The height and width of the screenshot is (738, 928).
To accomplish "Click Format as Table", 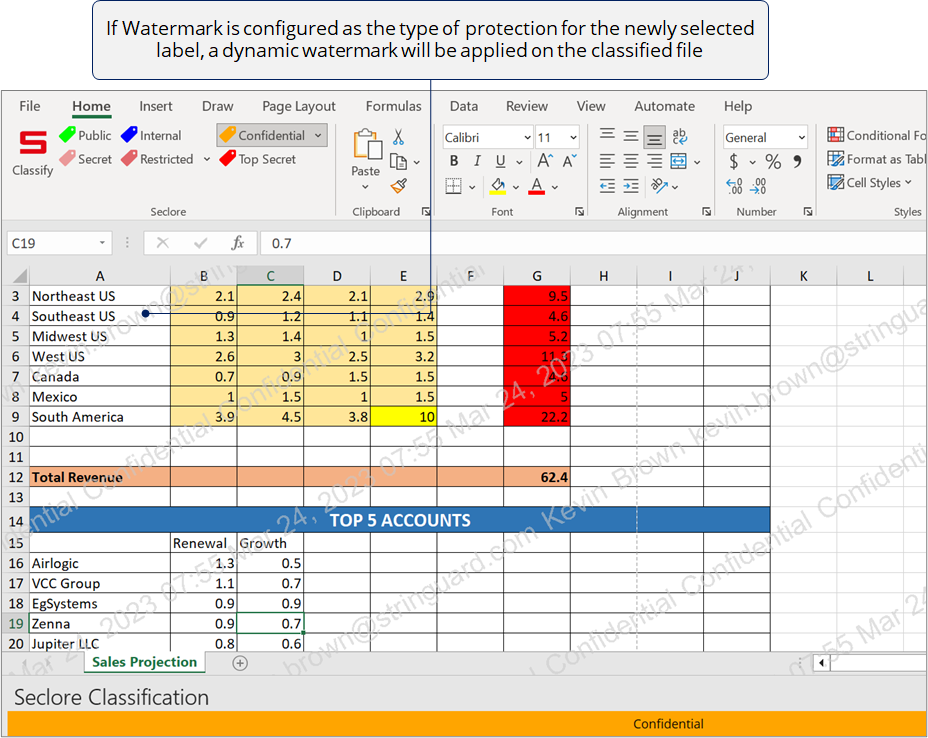I will (x=877, y=159).
